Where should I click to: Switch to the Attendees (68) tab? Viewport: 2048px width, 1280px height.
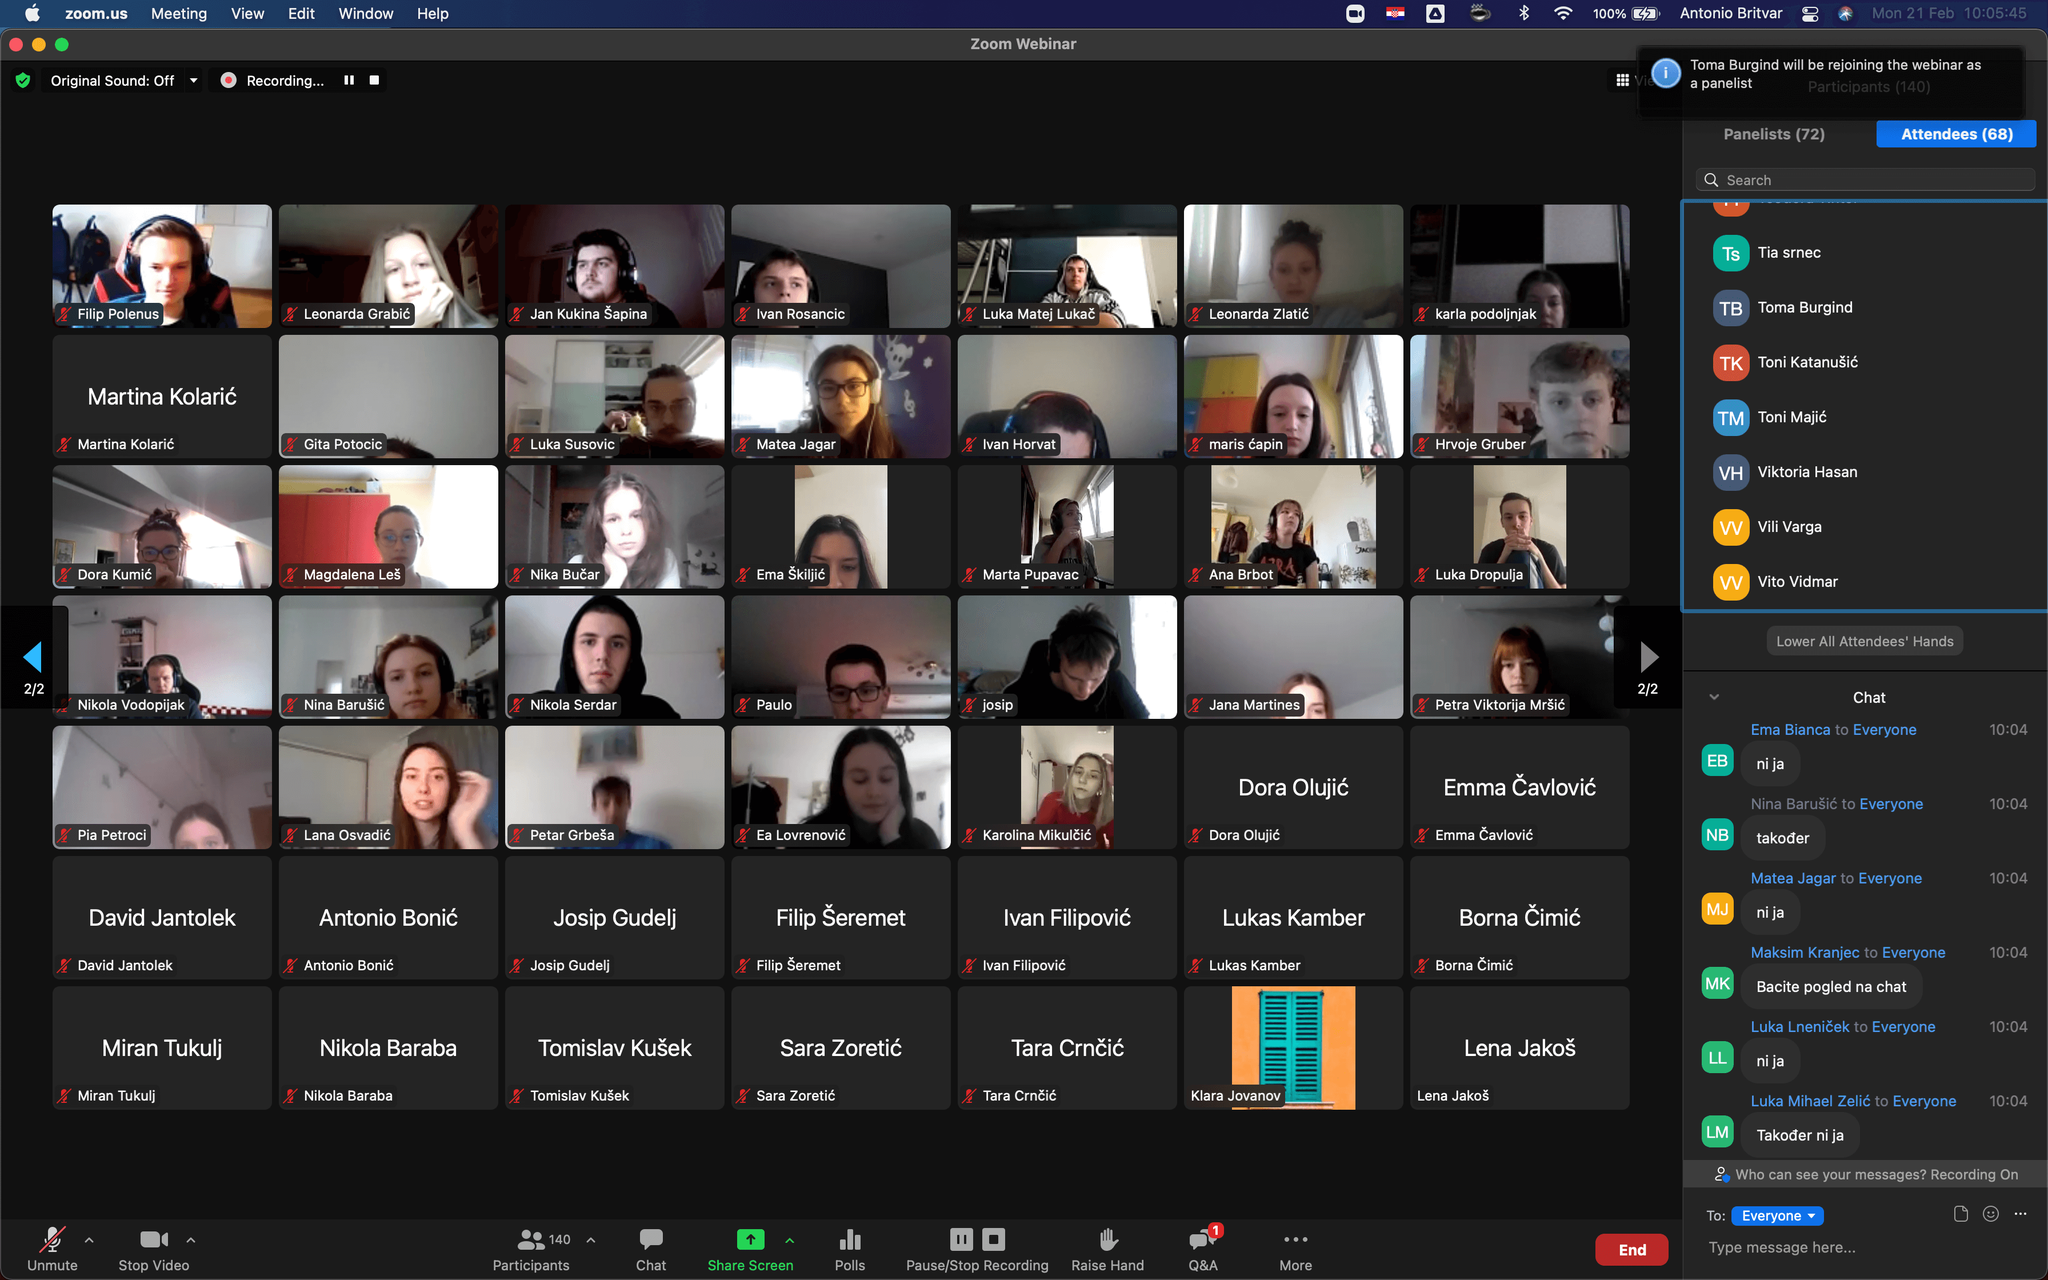[1956, 134]
